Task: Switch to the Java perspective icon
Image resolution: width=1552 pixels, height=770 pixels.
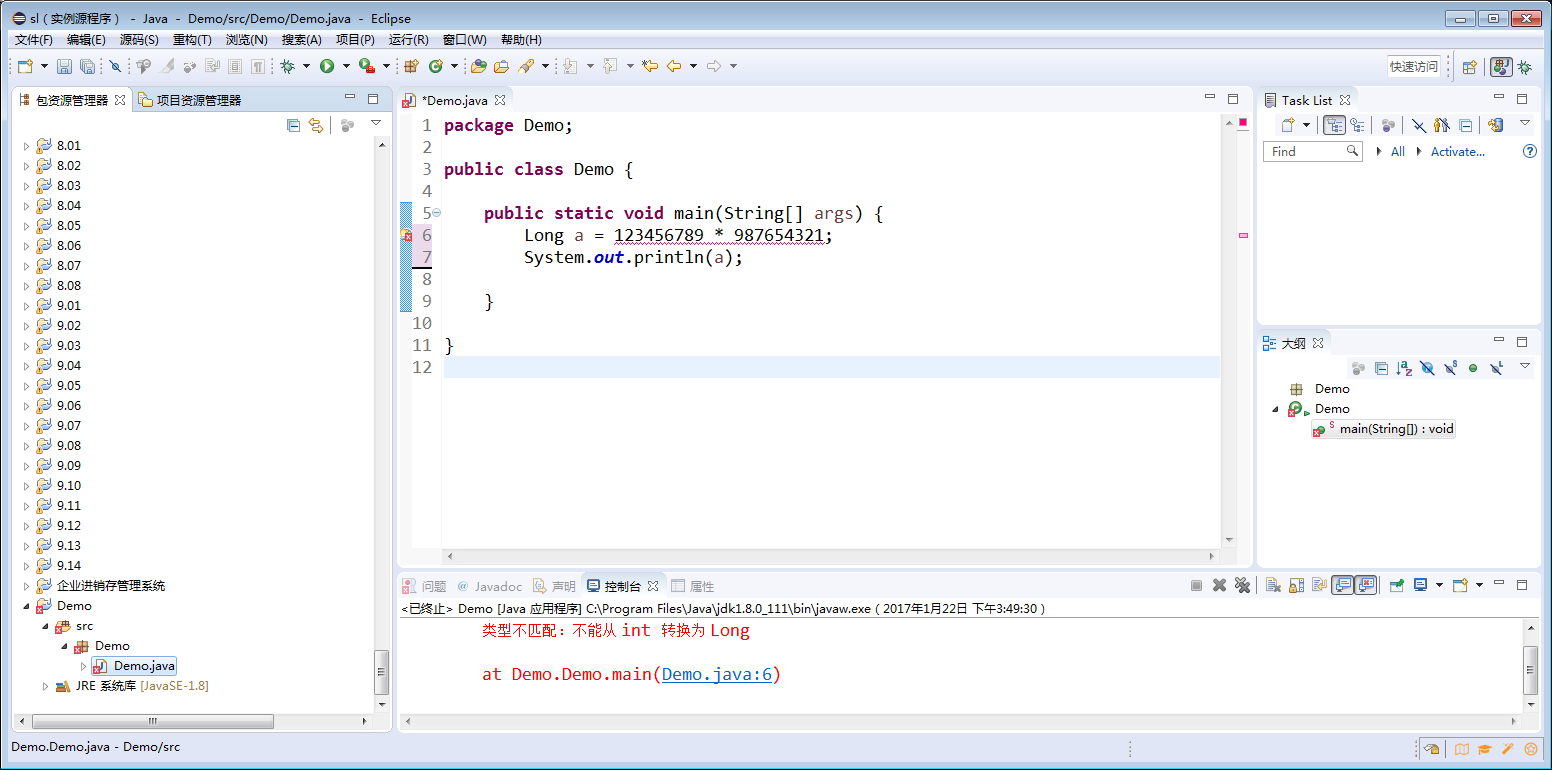Action: tap(1501, 67)
